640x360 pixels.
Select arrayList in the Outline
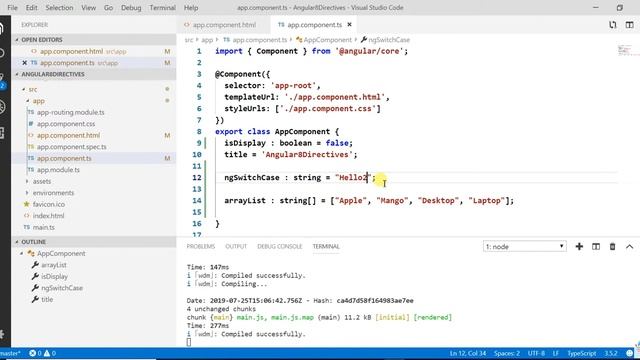[x=53, y=265]
